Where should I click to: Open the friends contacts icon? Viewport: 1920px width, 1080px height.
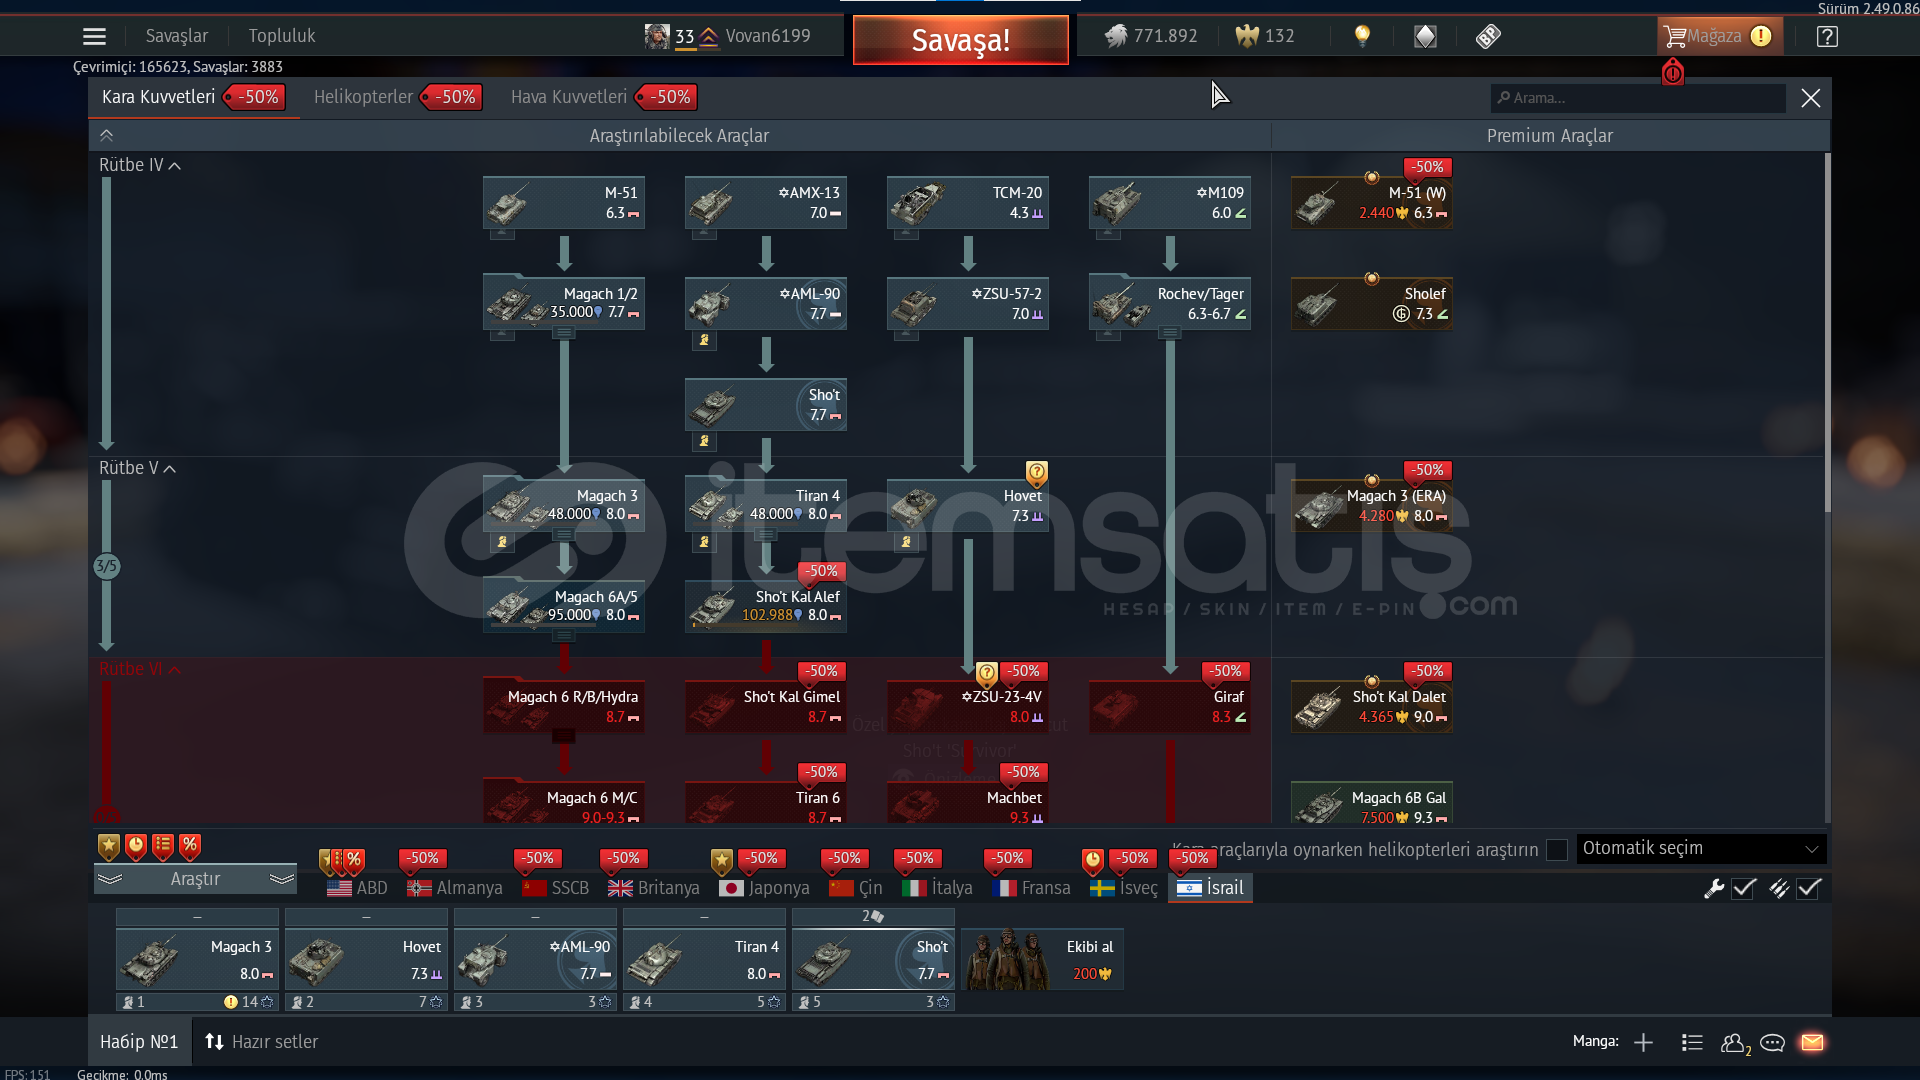1733,1043
